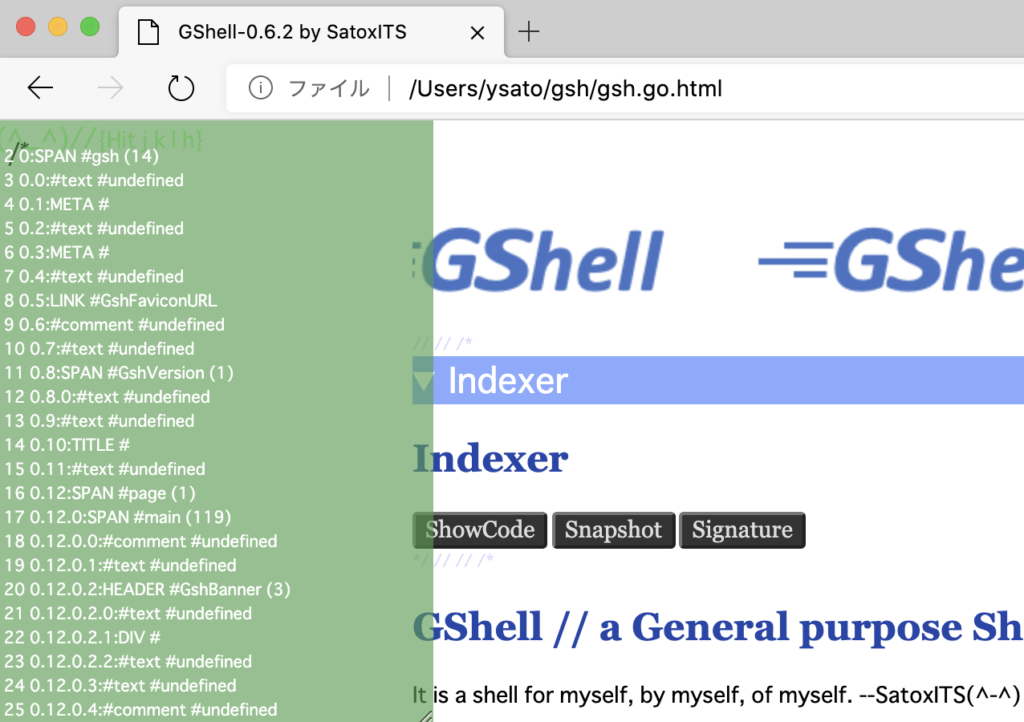Click the address bar file path

[565, 89]
